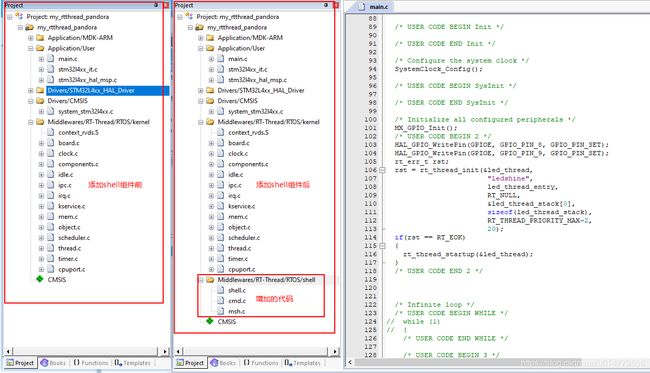
Task: Click the Application/User folder icon in middle panel
Action: tap(210, 48)
